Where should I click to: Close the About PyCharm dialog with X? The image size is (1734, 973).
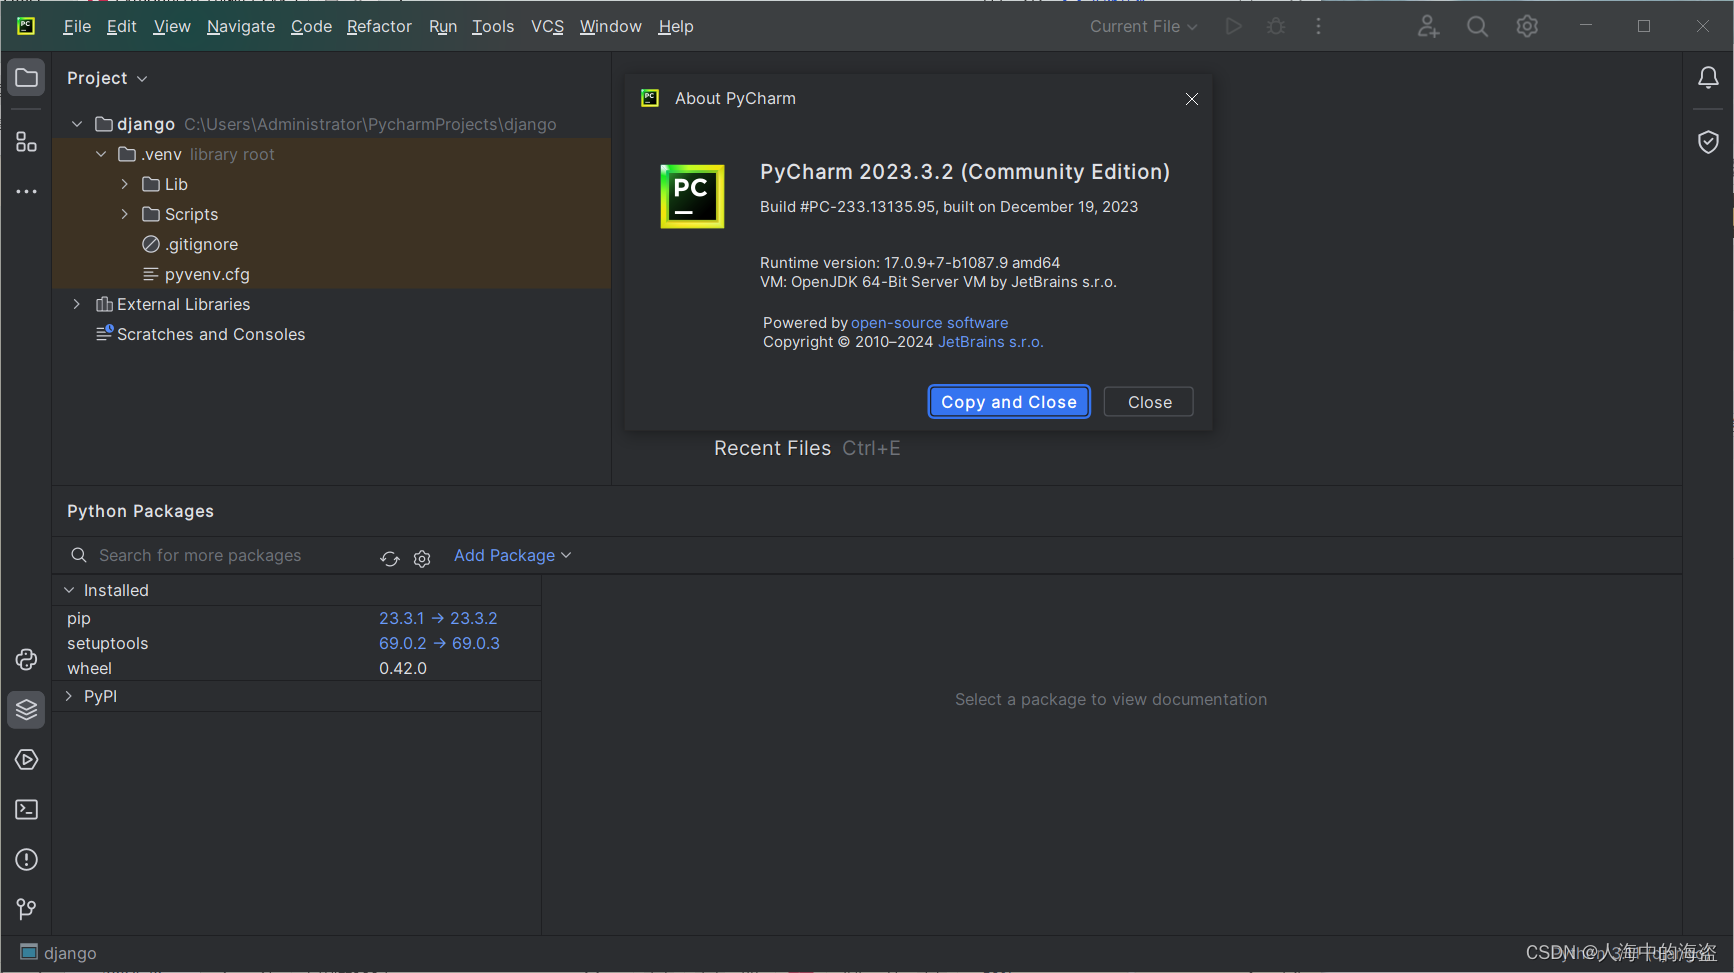point(1191,99)
